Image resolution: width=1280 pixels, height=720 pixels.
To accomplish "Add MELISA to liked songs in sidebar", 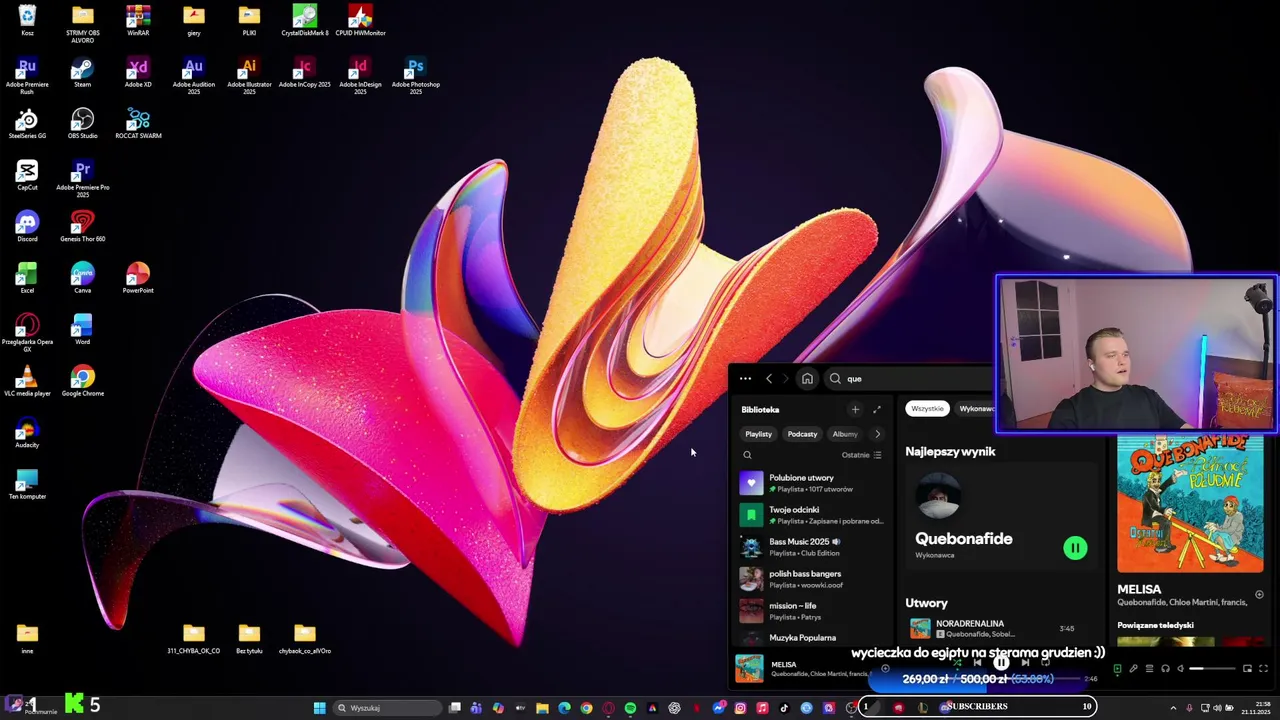I will tap(1259, 595).
